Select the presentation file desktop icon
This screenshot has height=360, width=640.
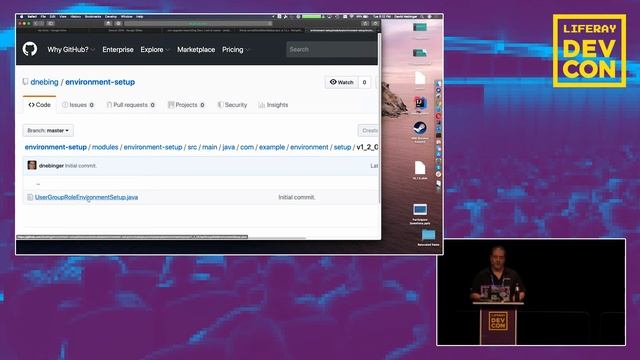pos(420,210)
